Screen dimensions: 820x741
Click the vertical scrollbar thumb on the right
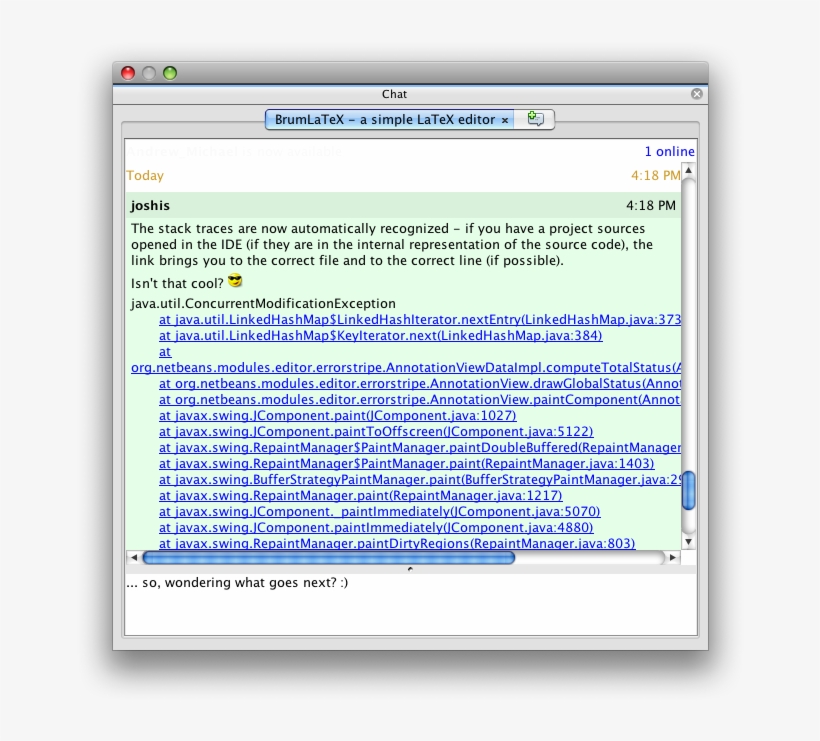(688, 490)
